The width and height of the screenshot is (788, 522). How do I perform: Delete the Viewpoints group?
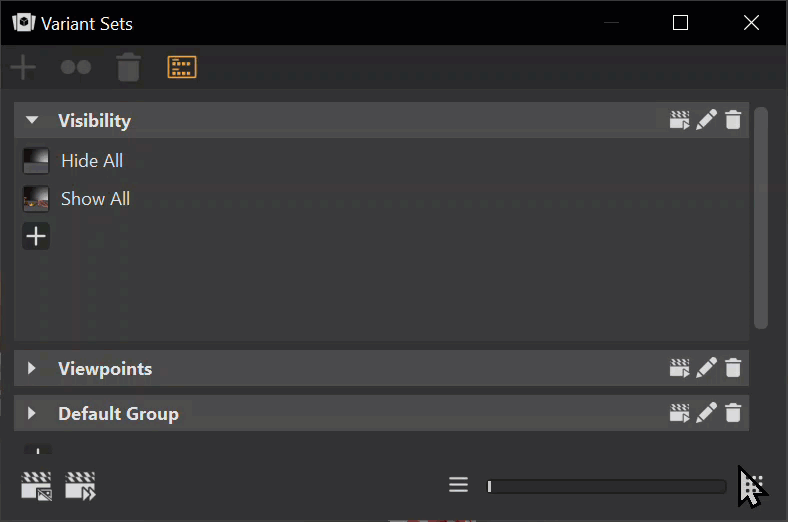click(733, 368)
